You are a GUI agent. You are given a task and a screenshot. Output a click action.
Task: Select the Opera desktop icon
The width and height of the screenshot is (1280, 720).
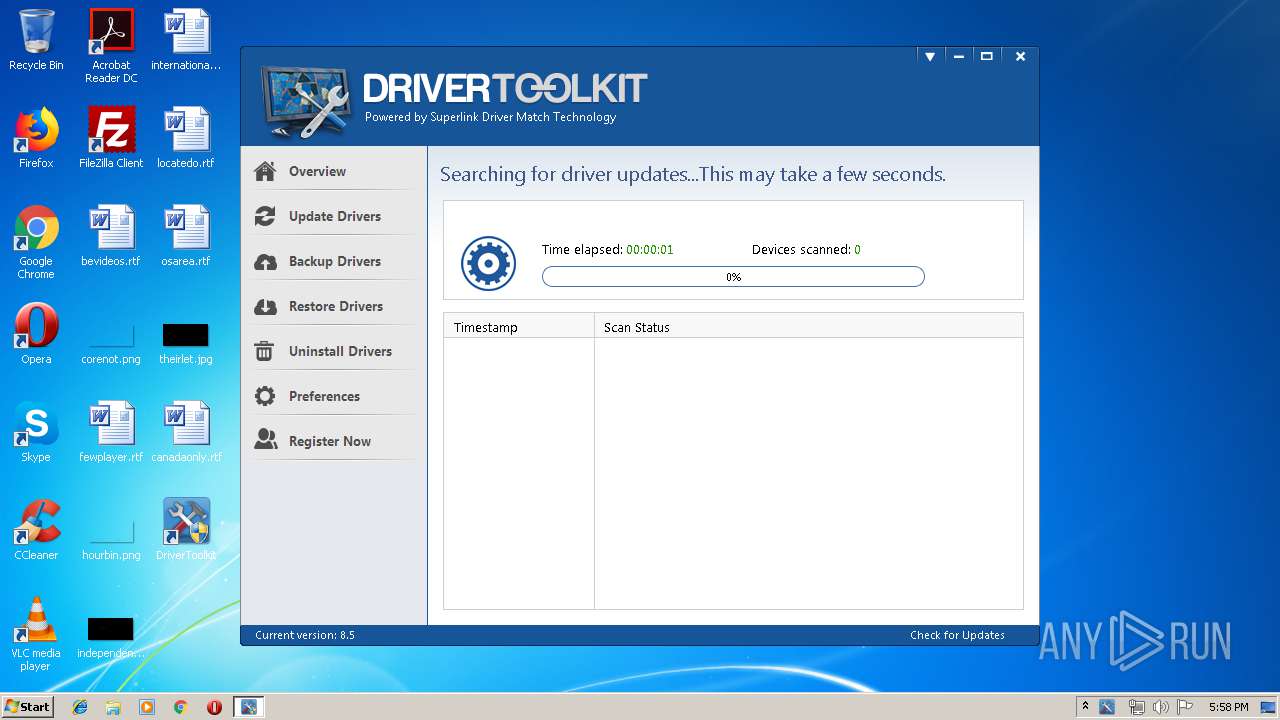[36, 335]
